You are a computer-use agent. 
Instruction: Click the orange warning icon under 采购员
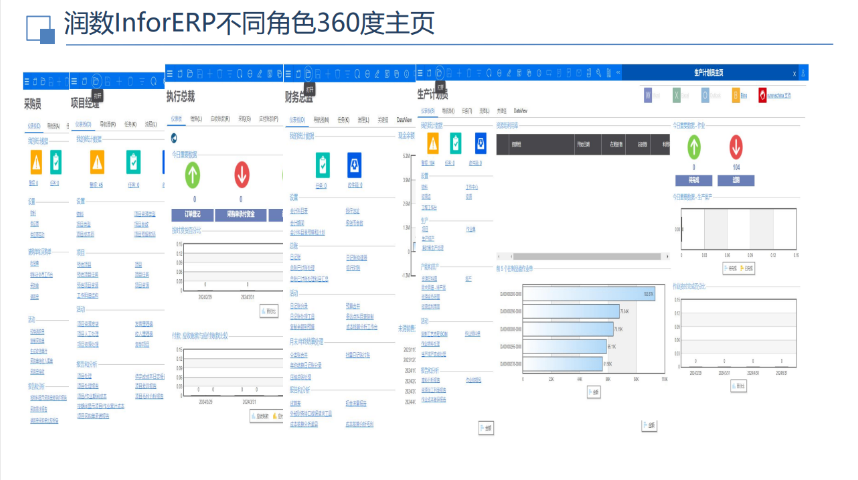pyautogui.click(x=35, y=162)
